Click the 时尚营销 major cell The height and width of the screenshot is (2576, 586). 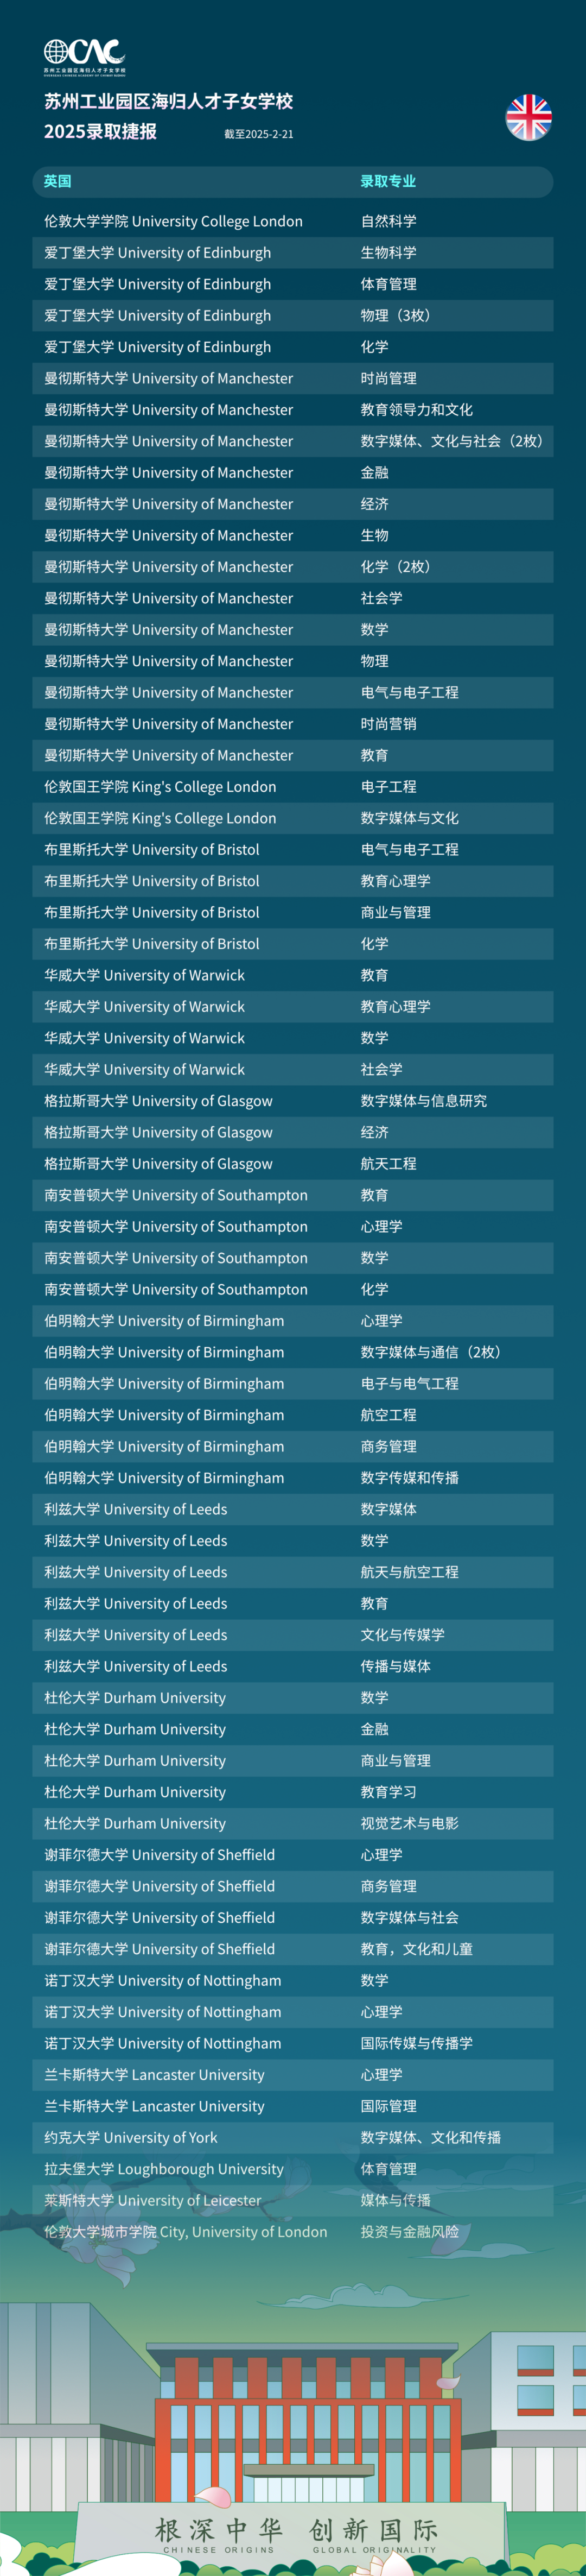388,724
